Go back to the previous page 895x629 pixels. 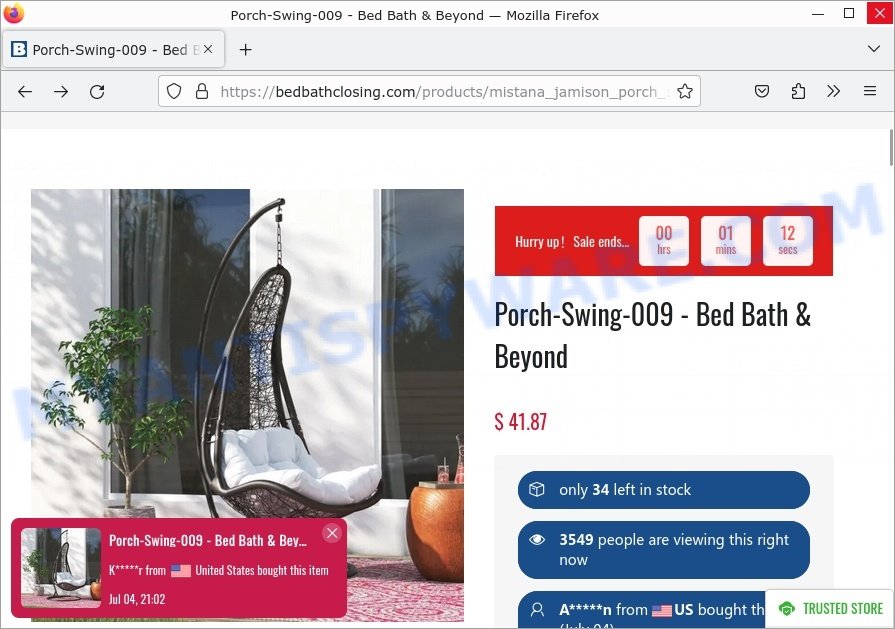25,91
